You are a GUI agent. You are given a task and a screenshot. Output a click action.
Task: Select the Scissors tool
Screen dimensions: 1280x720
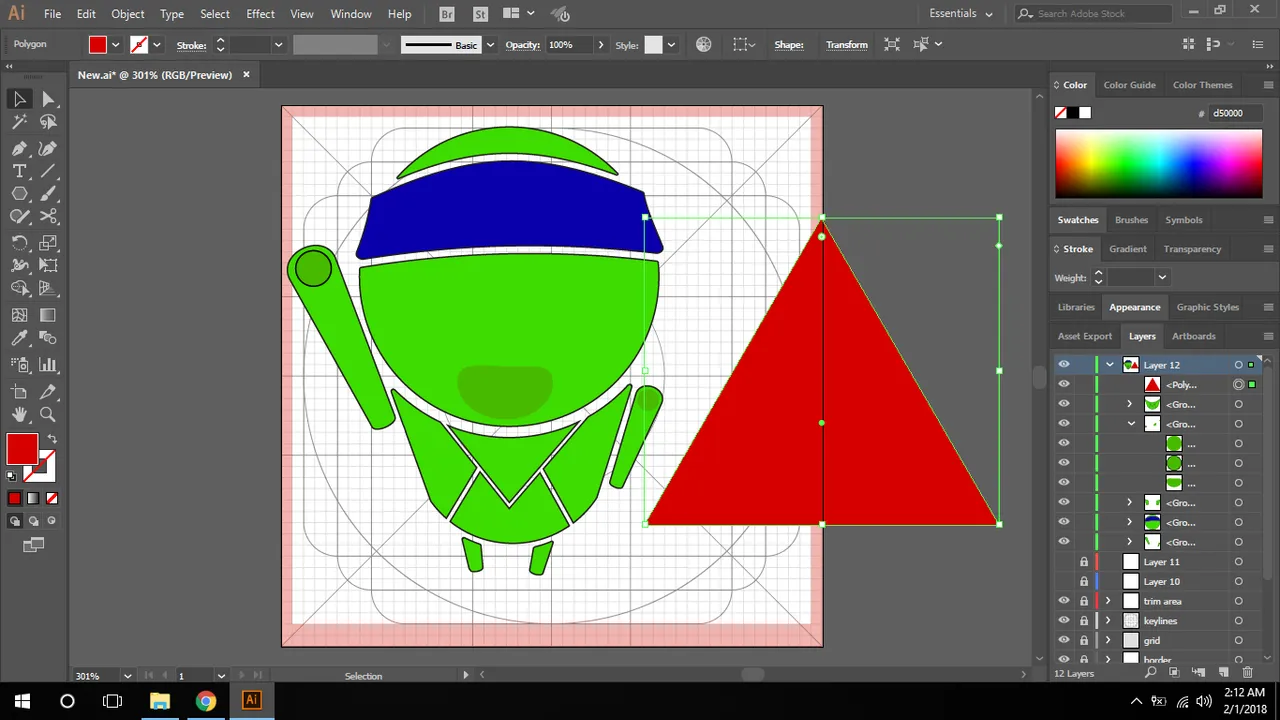(48, 217)
